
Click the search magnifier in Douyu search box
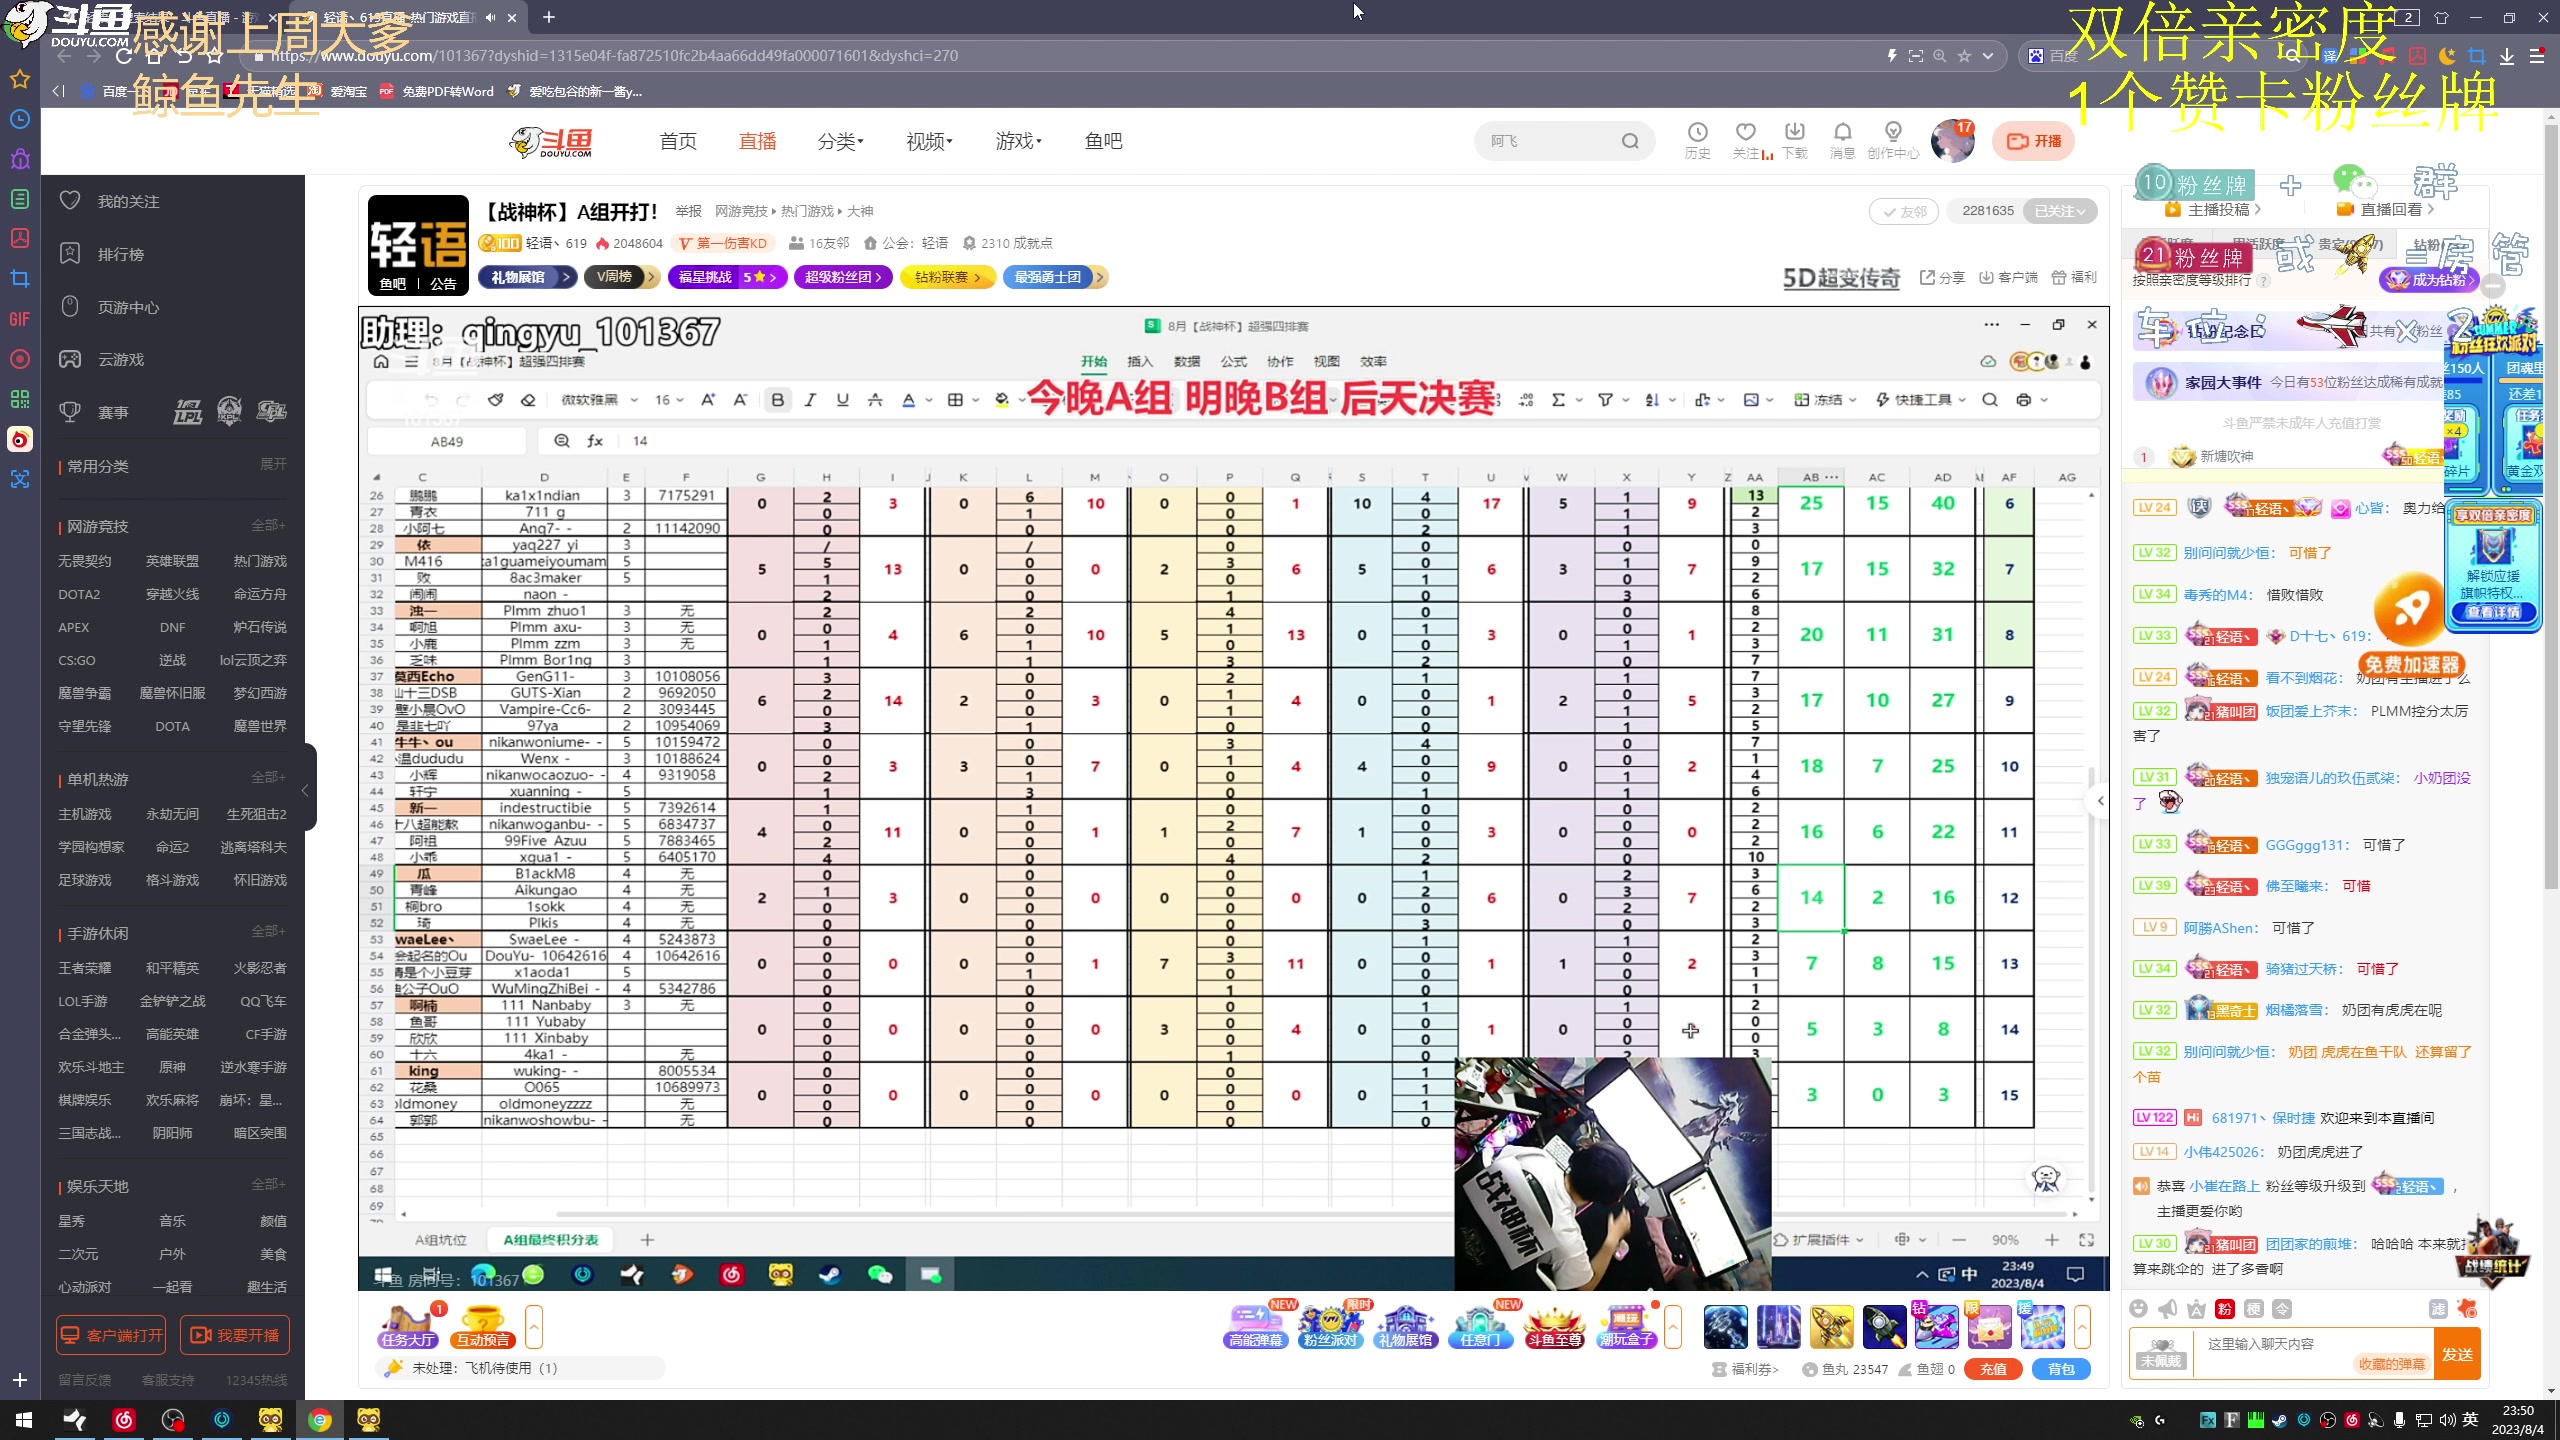[1630, 141]
